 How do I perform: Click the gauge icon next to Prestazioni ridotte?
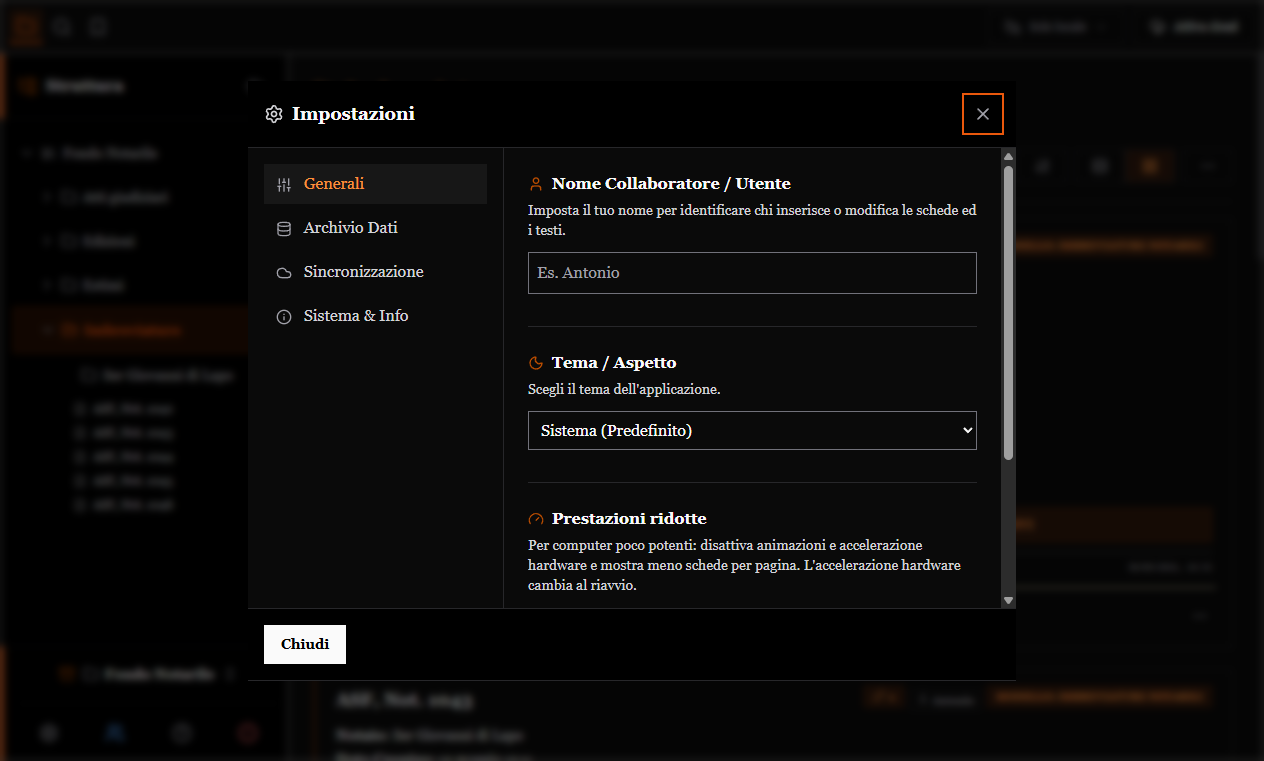[x=536, y=519]
